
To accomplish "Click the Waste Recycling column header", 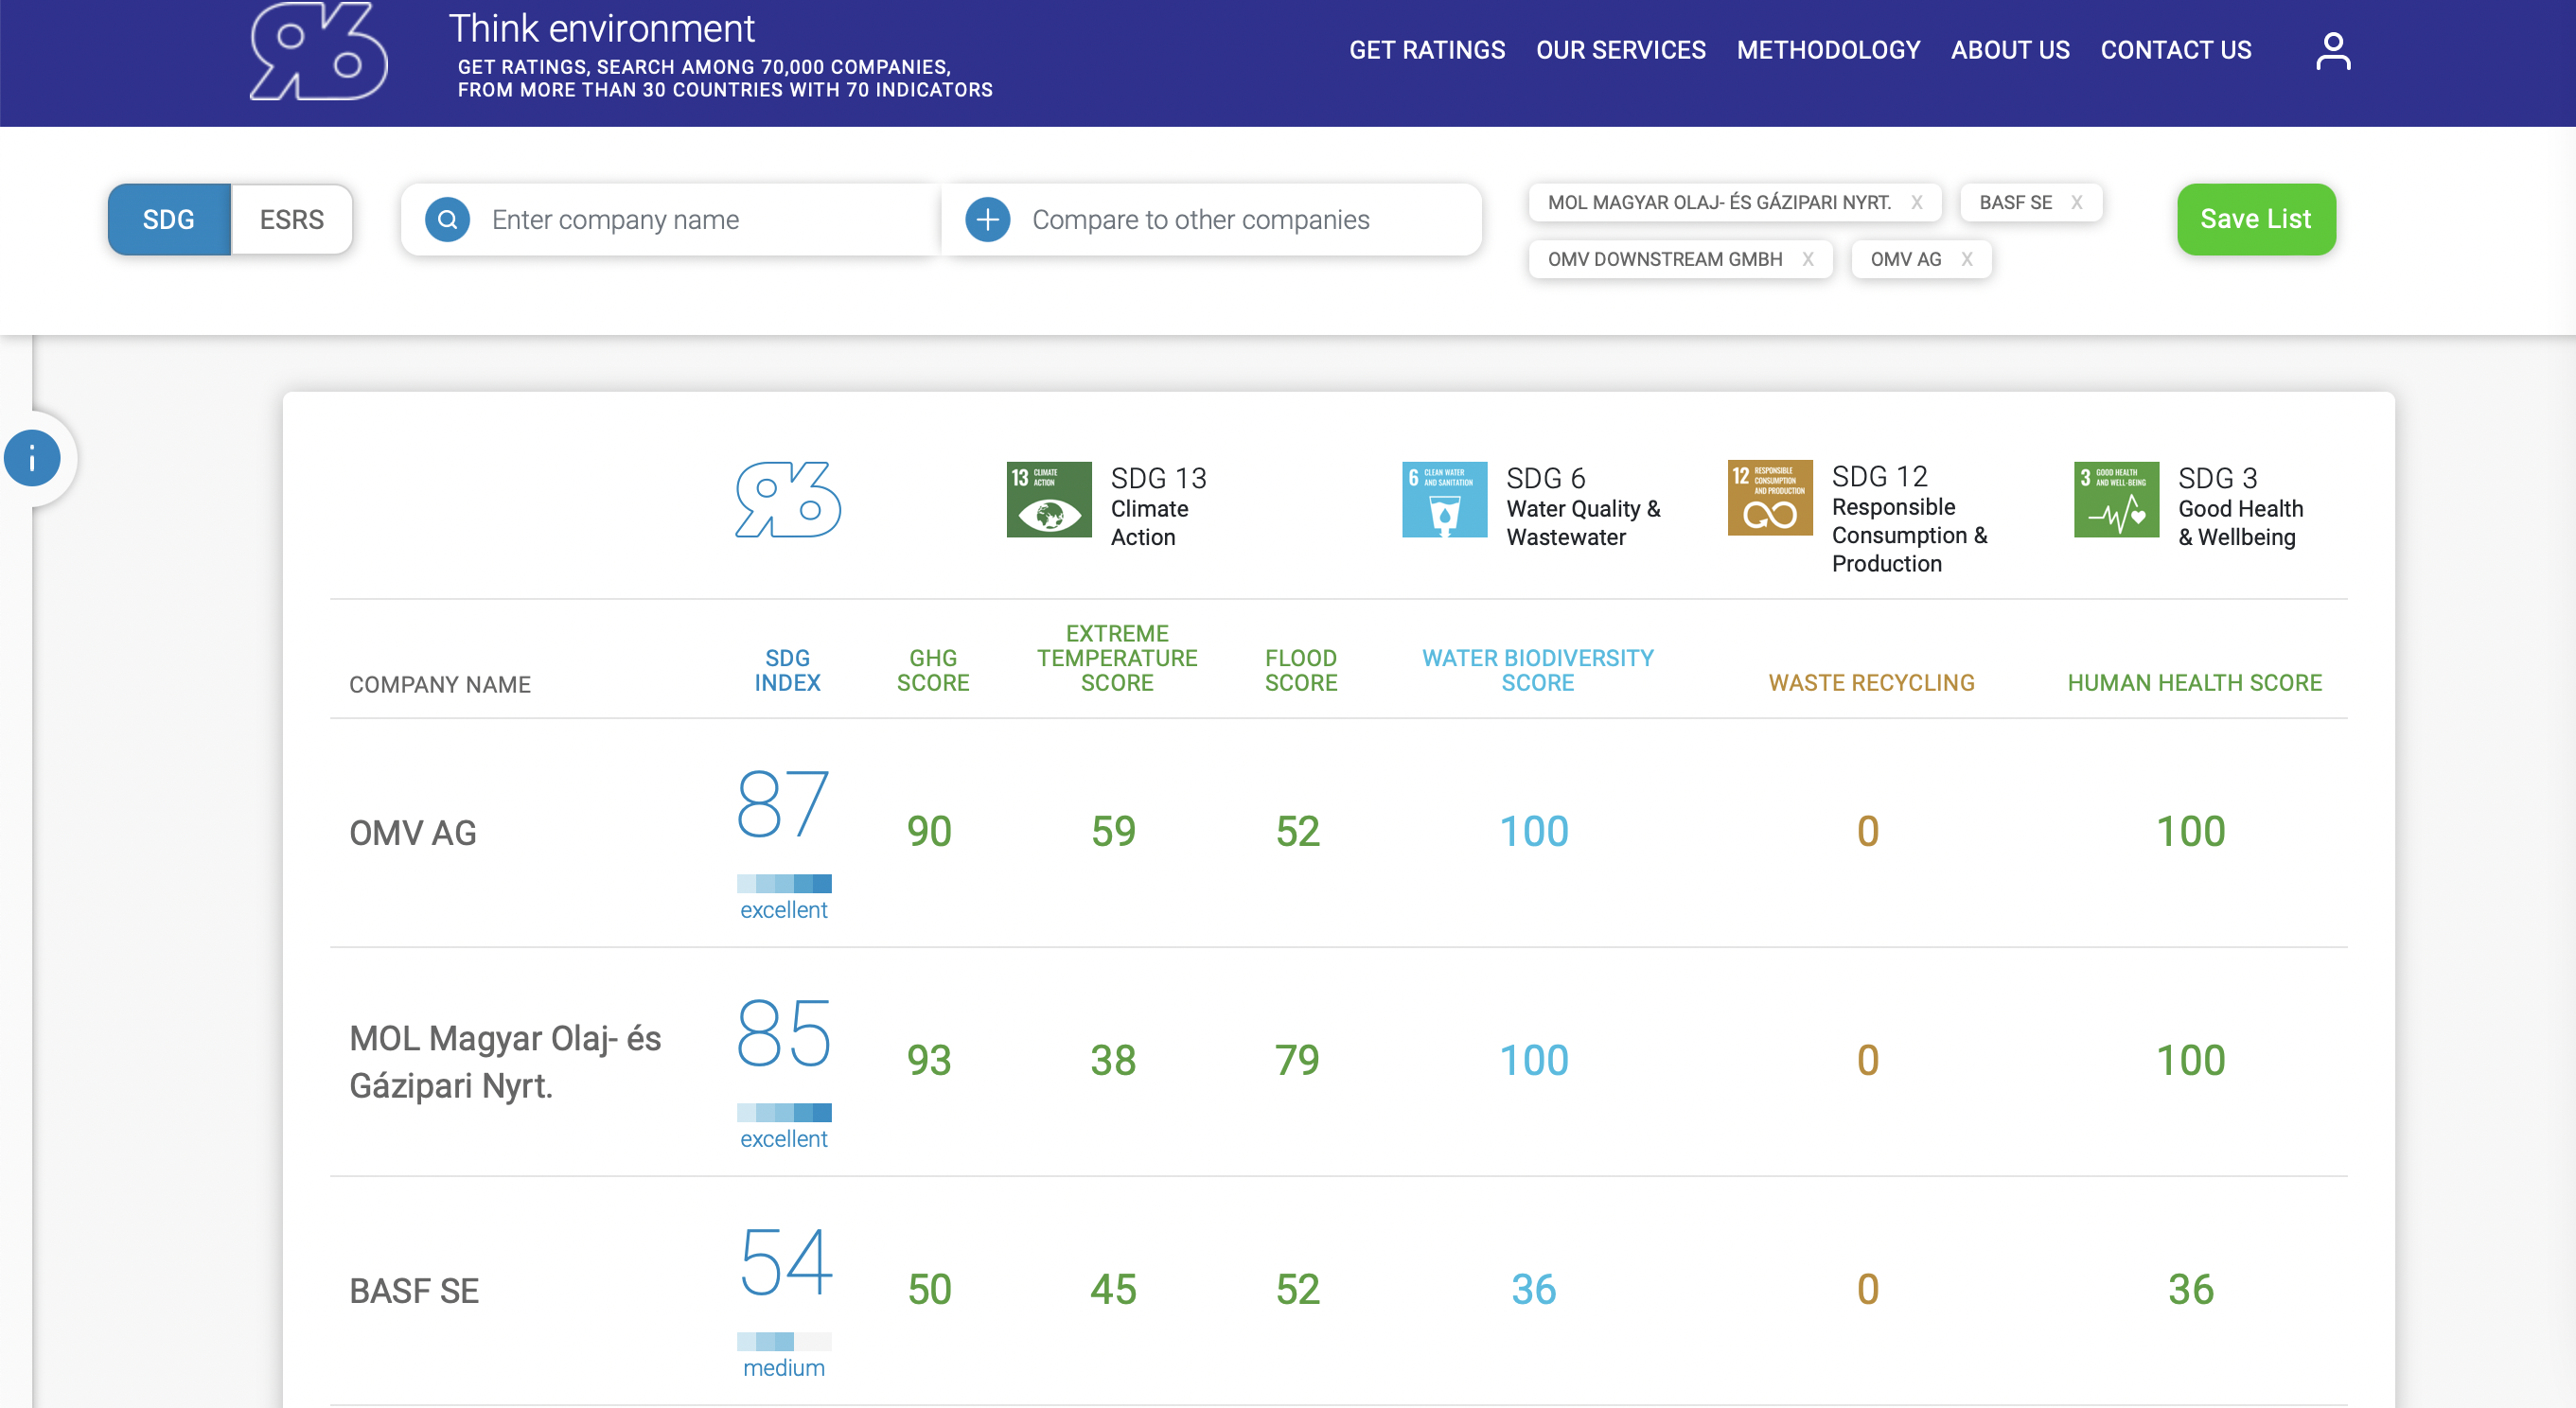I will pos(1870,683).
